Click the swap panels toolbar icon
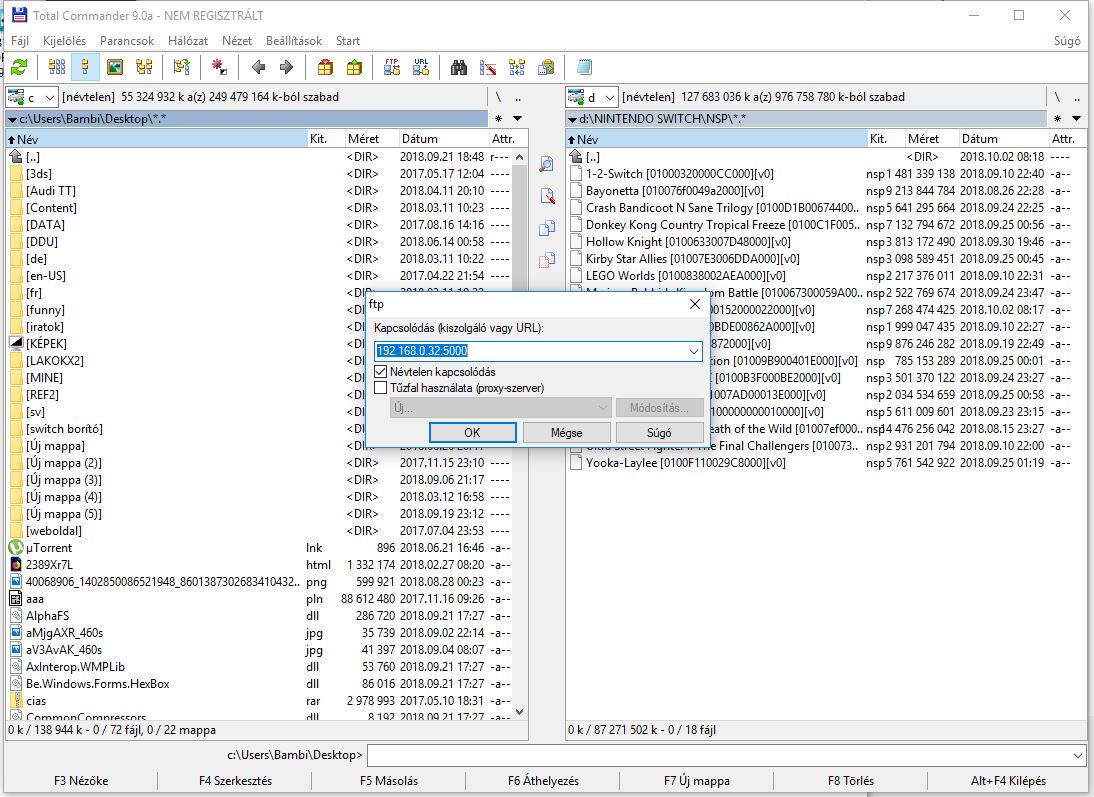This screenshot has width=1094, height=797. pyautogui.click(x=181, y=68)
